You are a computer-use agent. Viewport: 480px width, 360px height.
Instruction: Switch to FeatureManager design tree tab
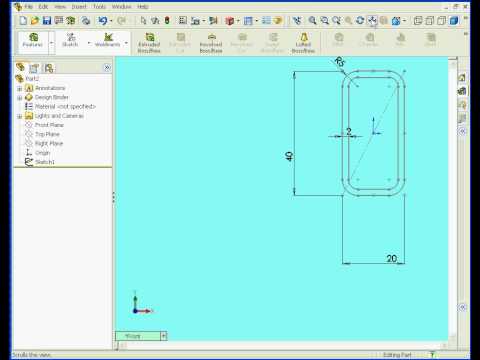(x=20, y=68)
